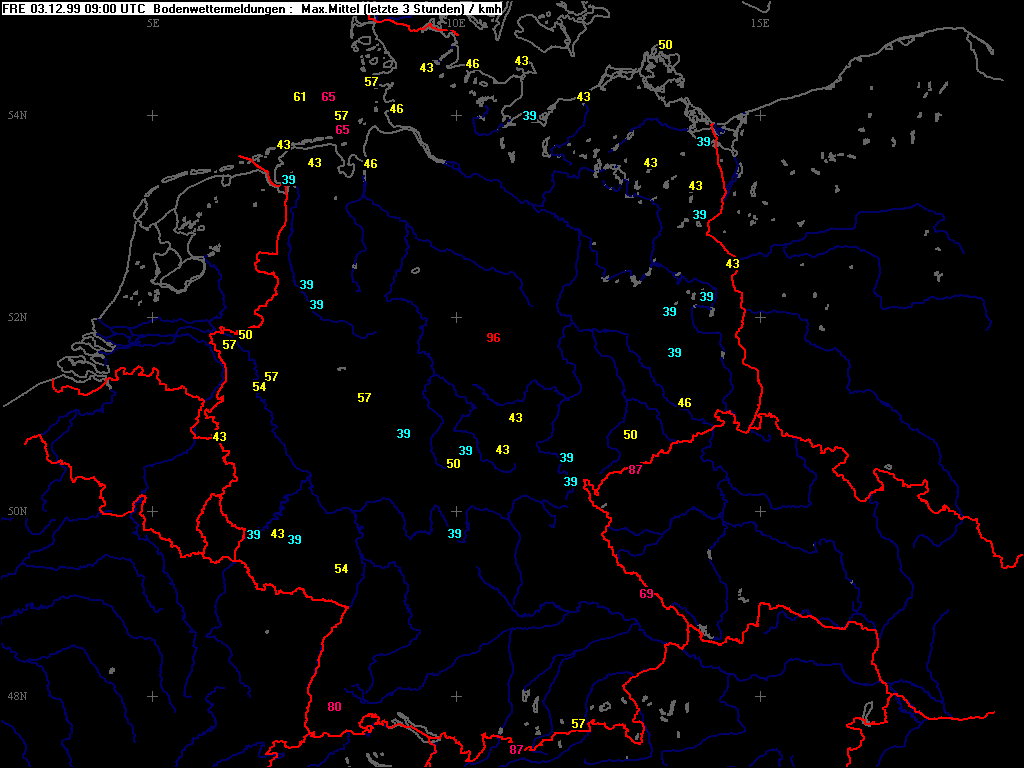Click the 54N latitude label
Screen dimensions: 1024x768
(17, 116)
